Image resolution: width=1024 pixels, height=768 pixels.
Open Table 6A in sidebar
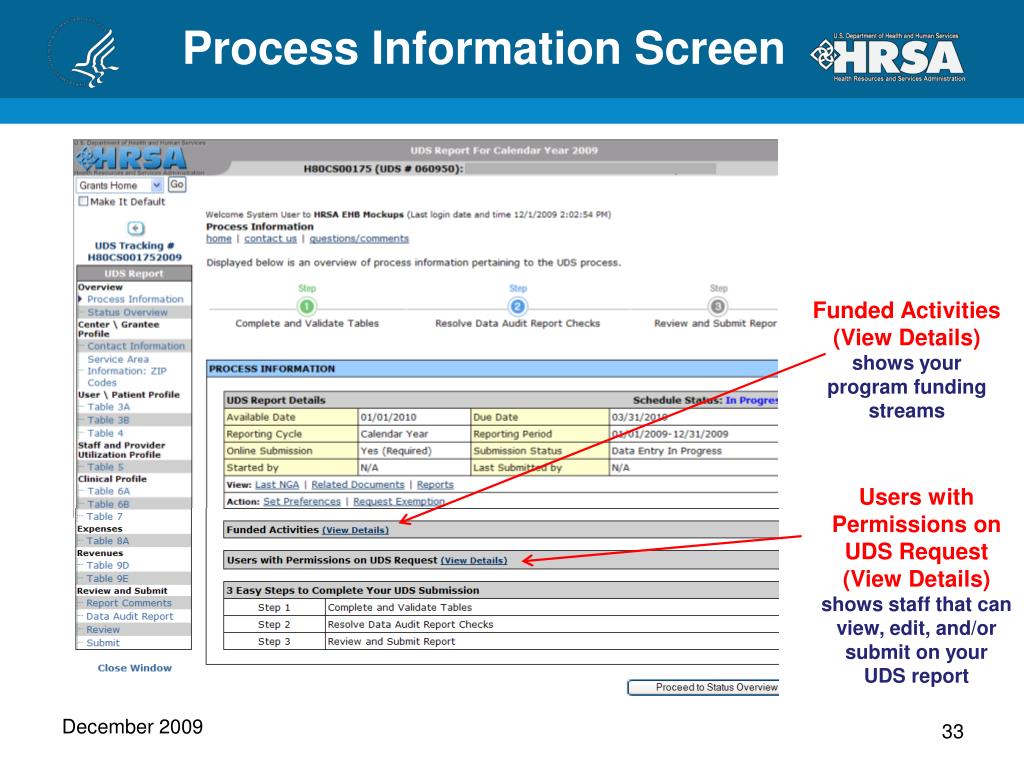point(108,491)
